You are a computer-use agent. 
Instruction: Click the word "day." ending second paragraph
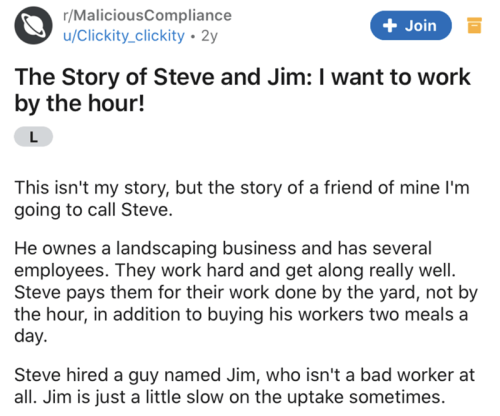tap(31, 337)
